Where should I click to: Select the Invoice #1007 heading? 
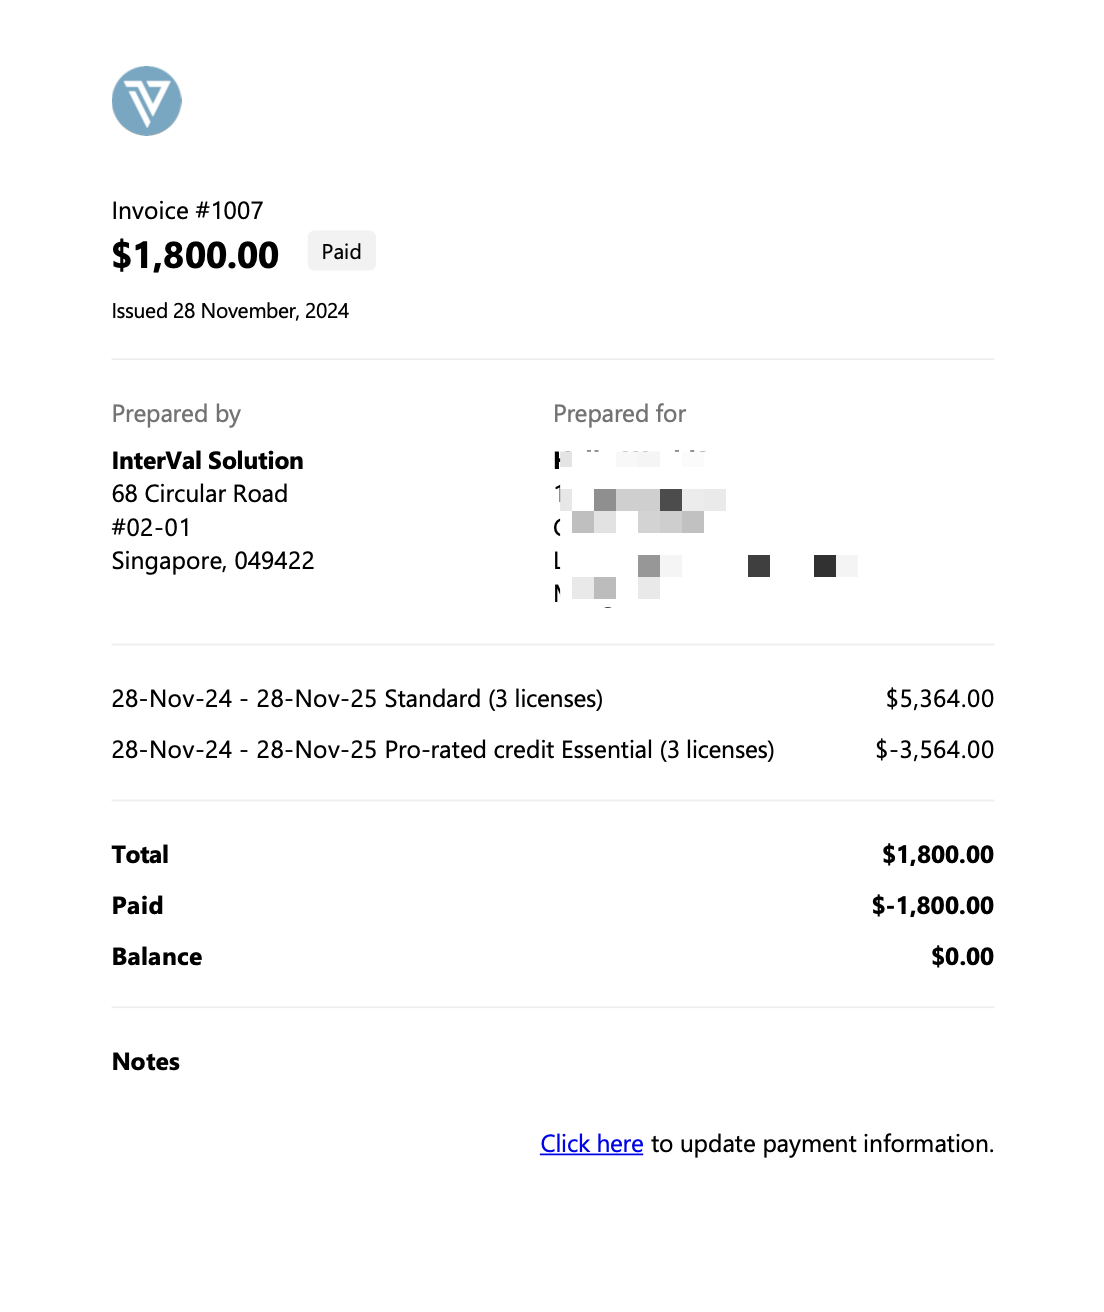[x=187, y=211]
